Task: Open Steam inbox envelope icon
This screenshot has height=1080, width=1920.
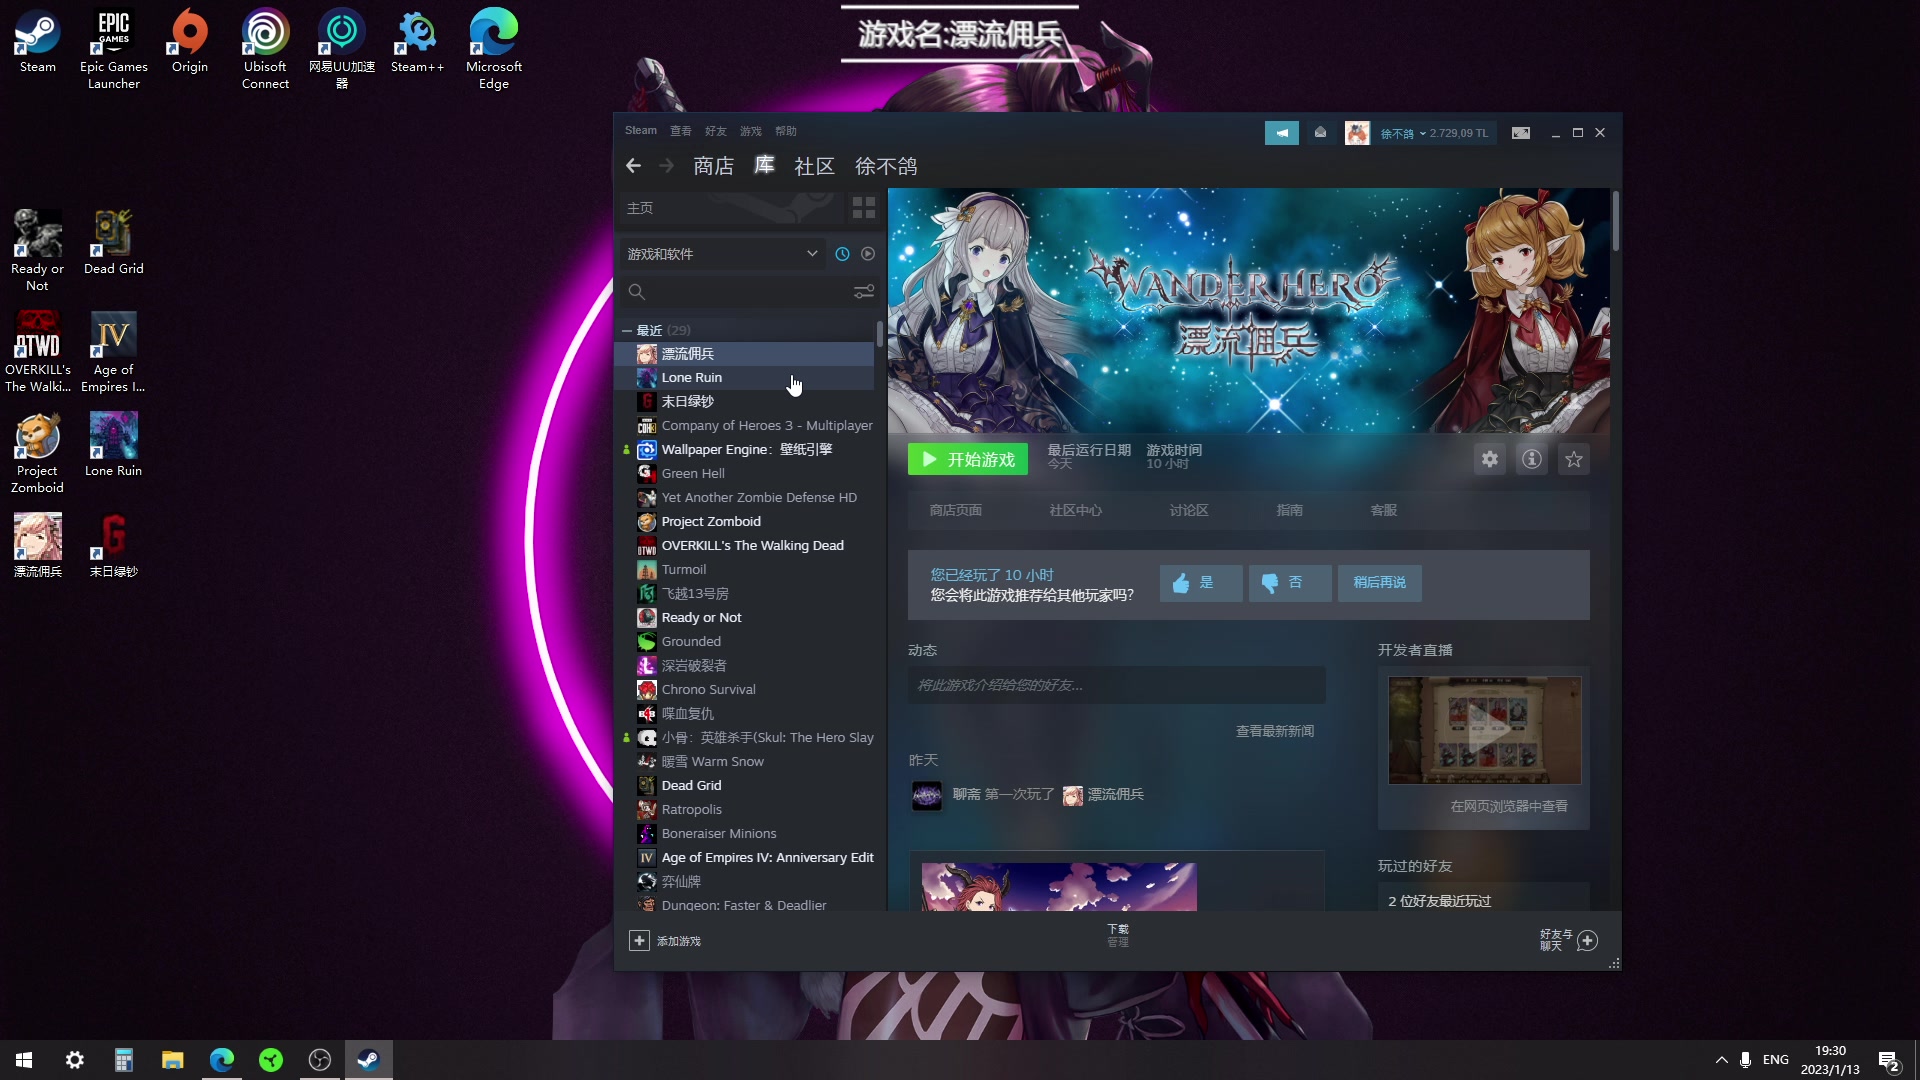Action: click(x=1320, y=132)
